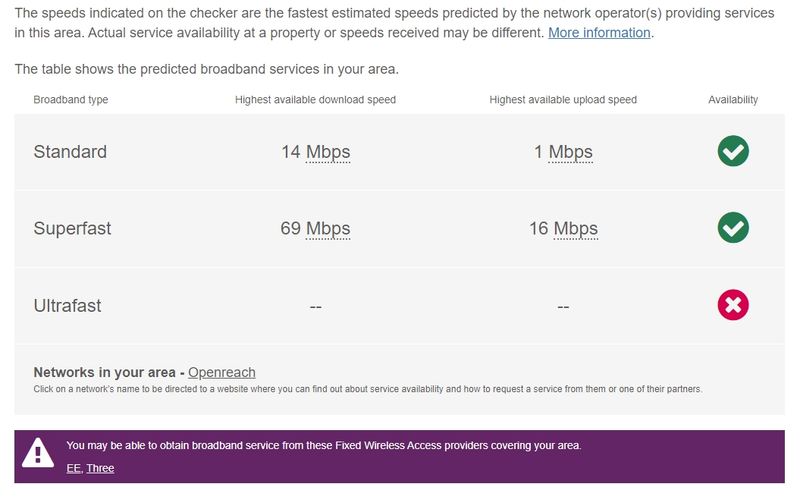This screenshot has width=800, height=497.
Task: Click Mbps abbreviation for Standard upload speed
Action: click(570, 152)
